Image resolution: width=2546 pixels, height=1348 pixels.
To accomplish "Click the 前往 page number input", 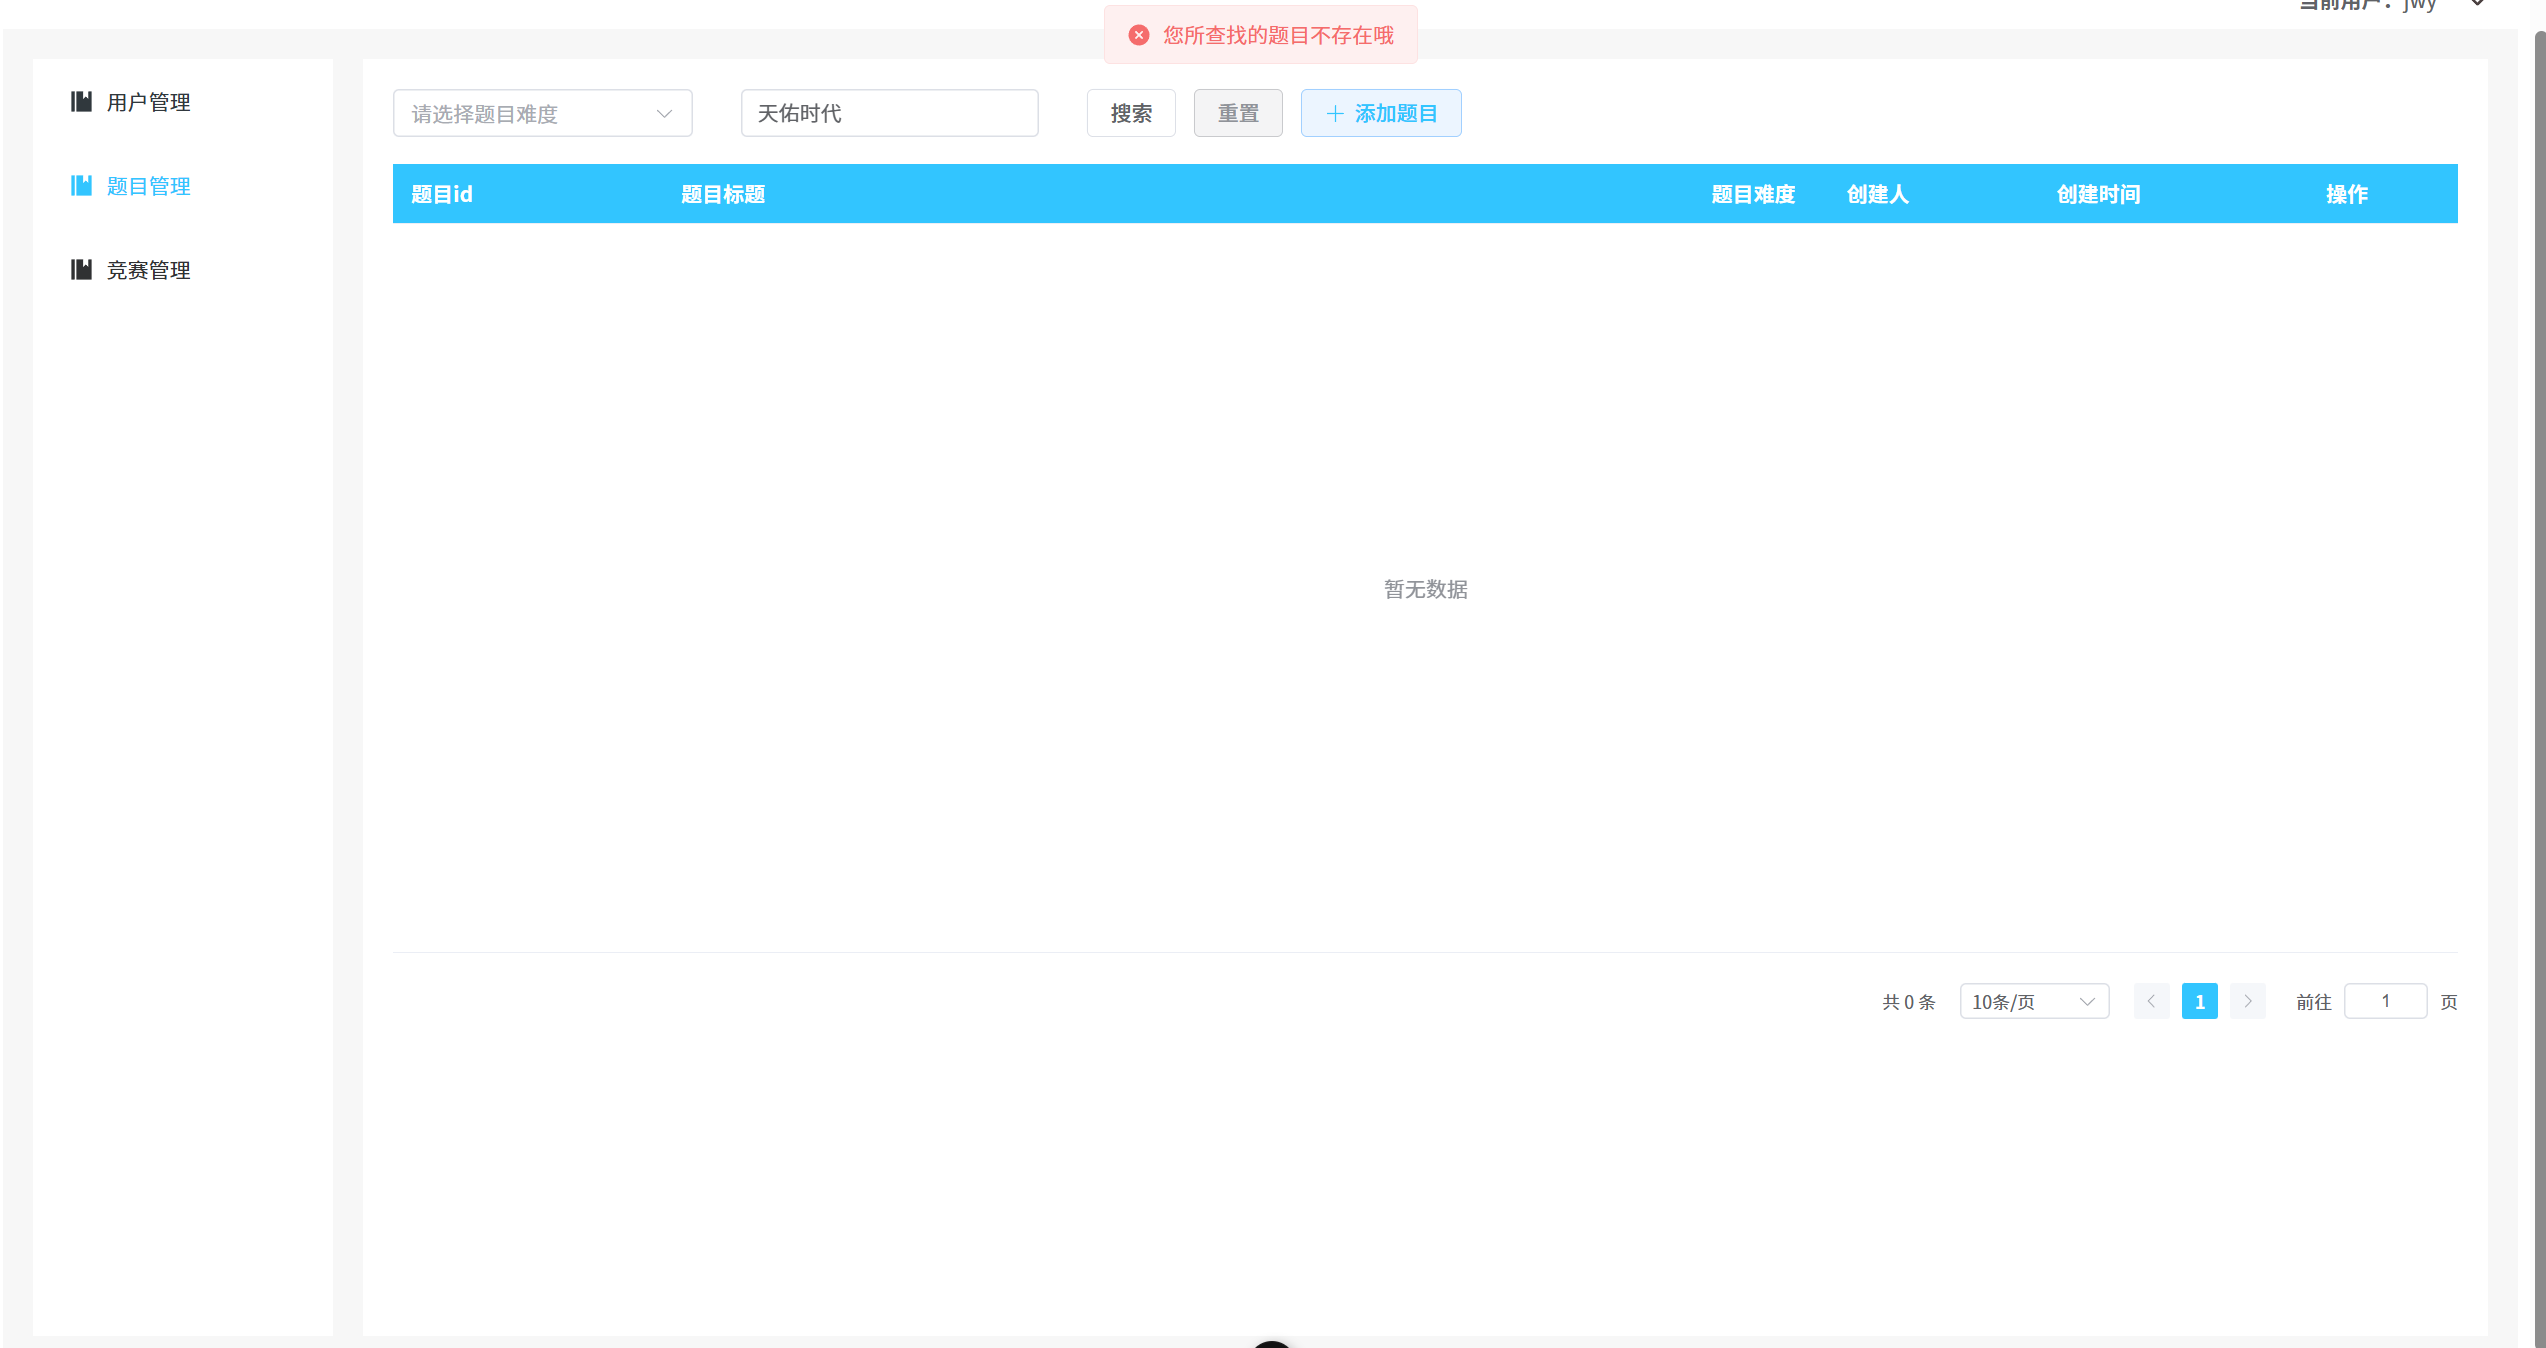I will tap(2385, 1001).
